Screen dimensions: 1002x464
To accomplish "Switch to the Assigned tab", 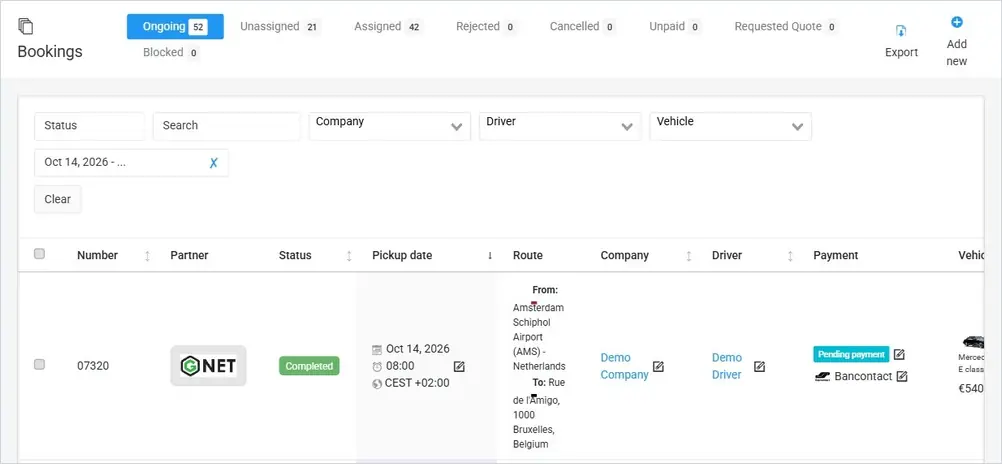I will pyautogui.click(x=387, y=27).
